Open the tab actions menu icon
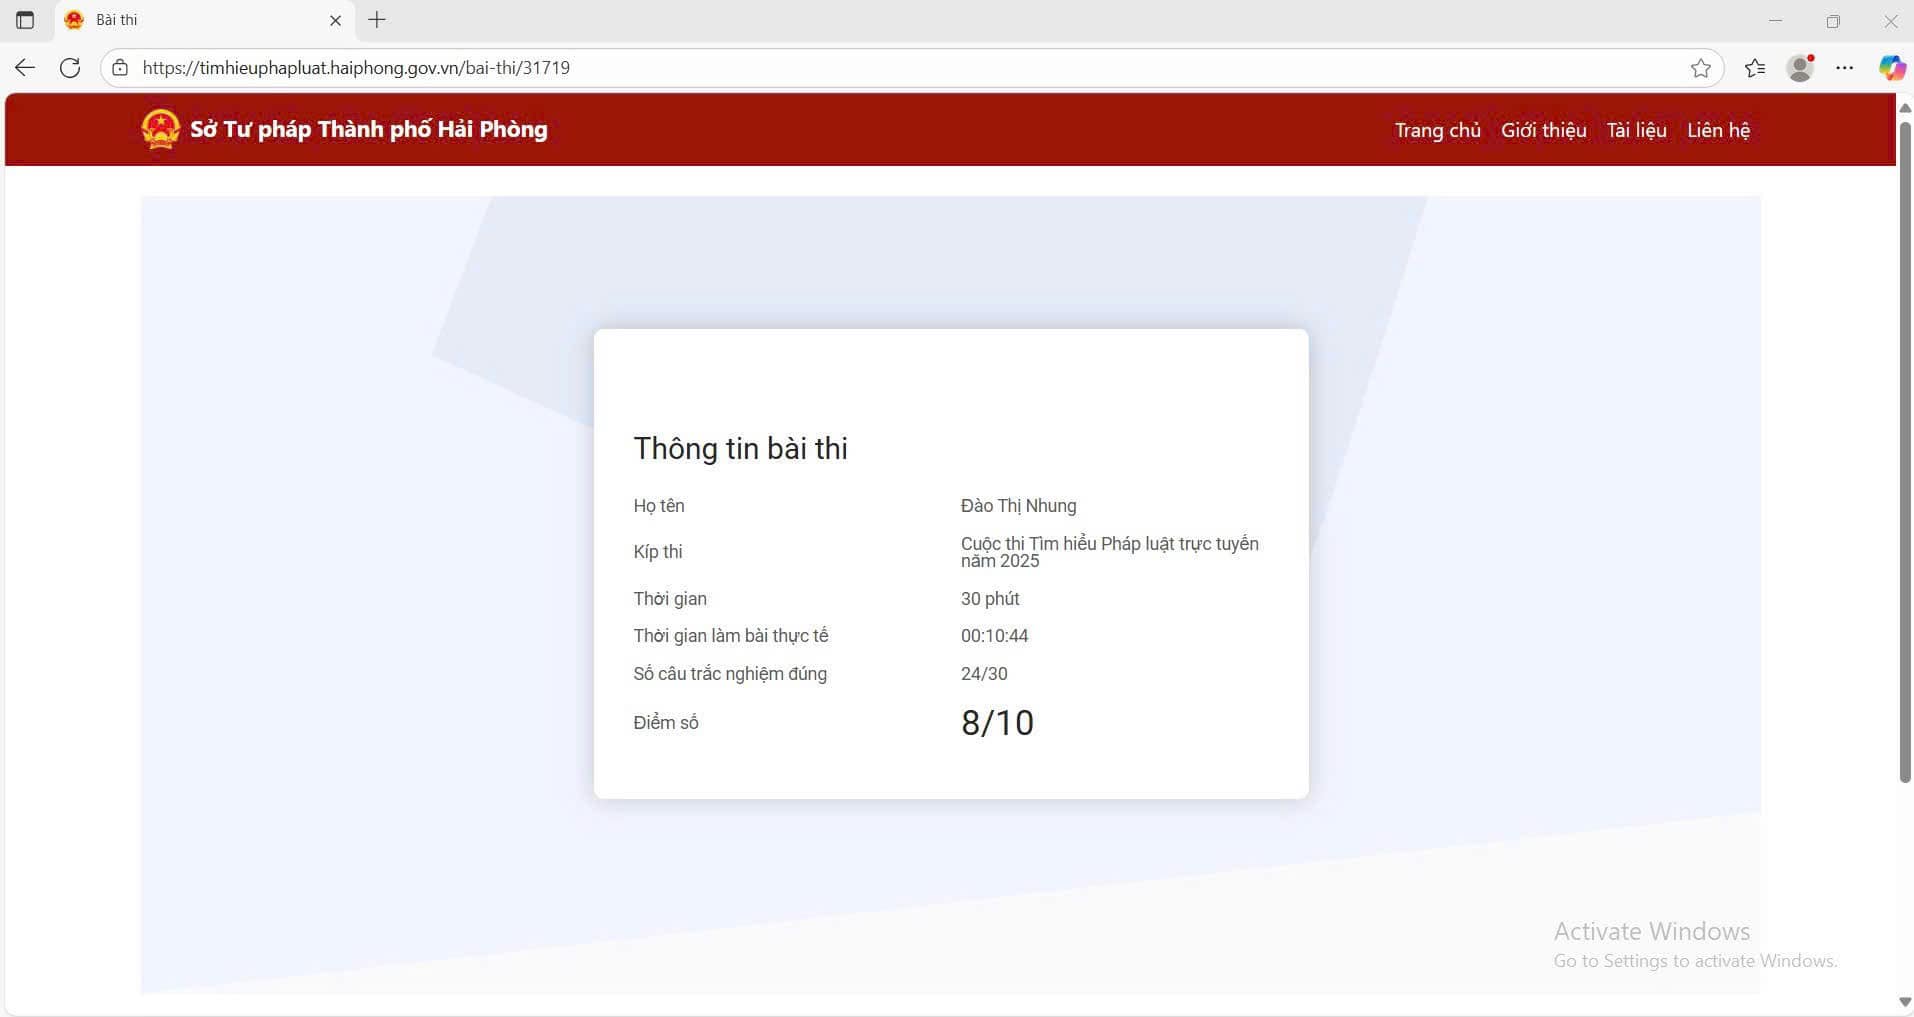The height and width of the screenshot is (1017, 1914). point(25,20)
